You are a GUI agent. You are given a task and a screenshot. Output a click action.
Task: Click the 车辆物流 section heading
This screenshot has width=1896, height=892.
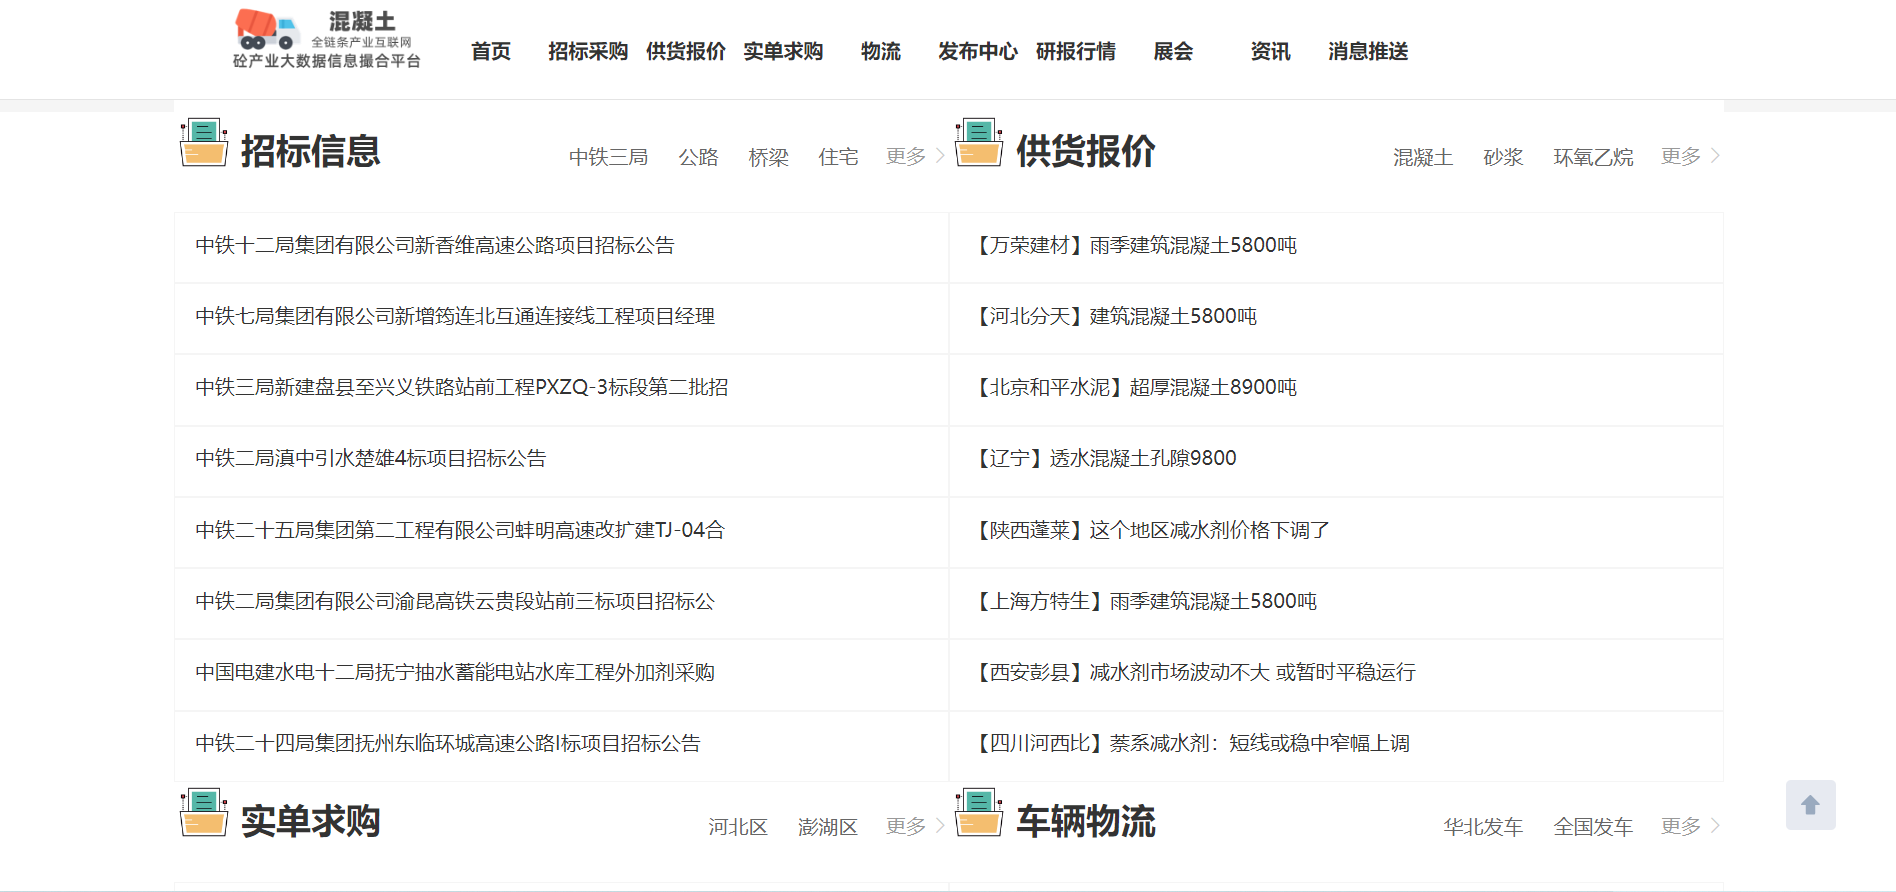pyautogui.click(x=1086, y=822)
